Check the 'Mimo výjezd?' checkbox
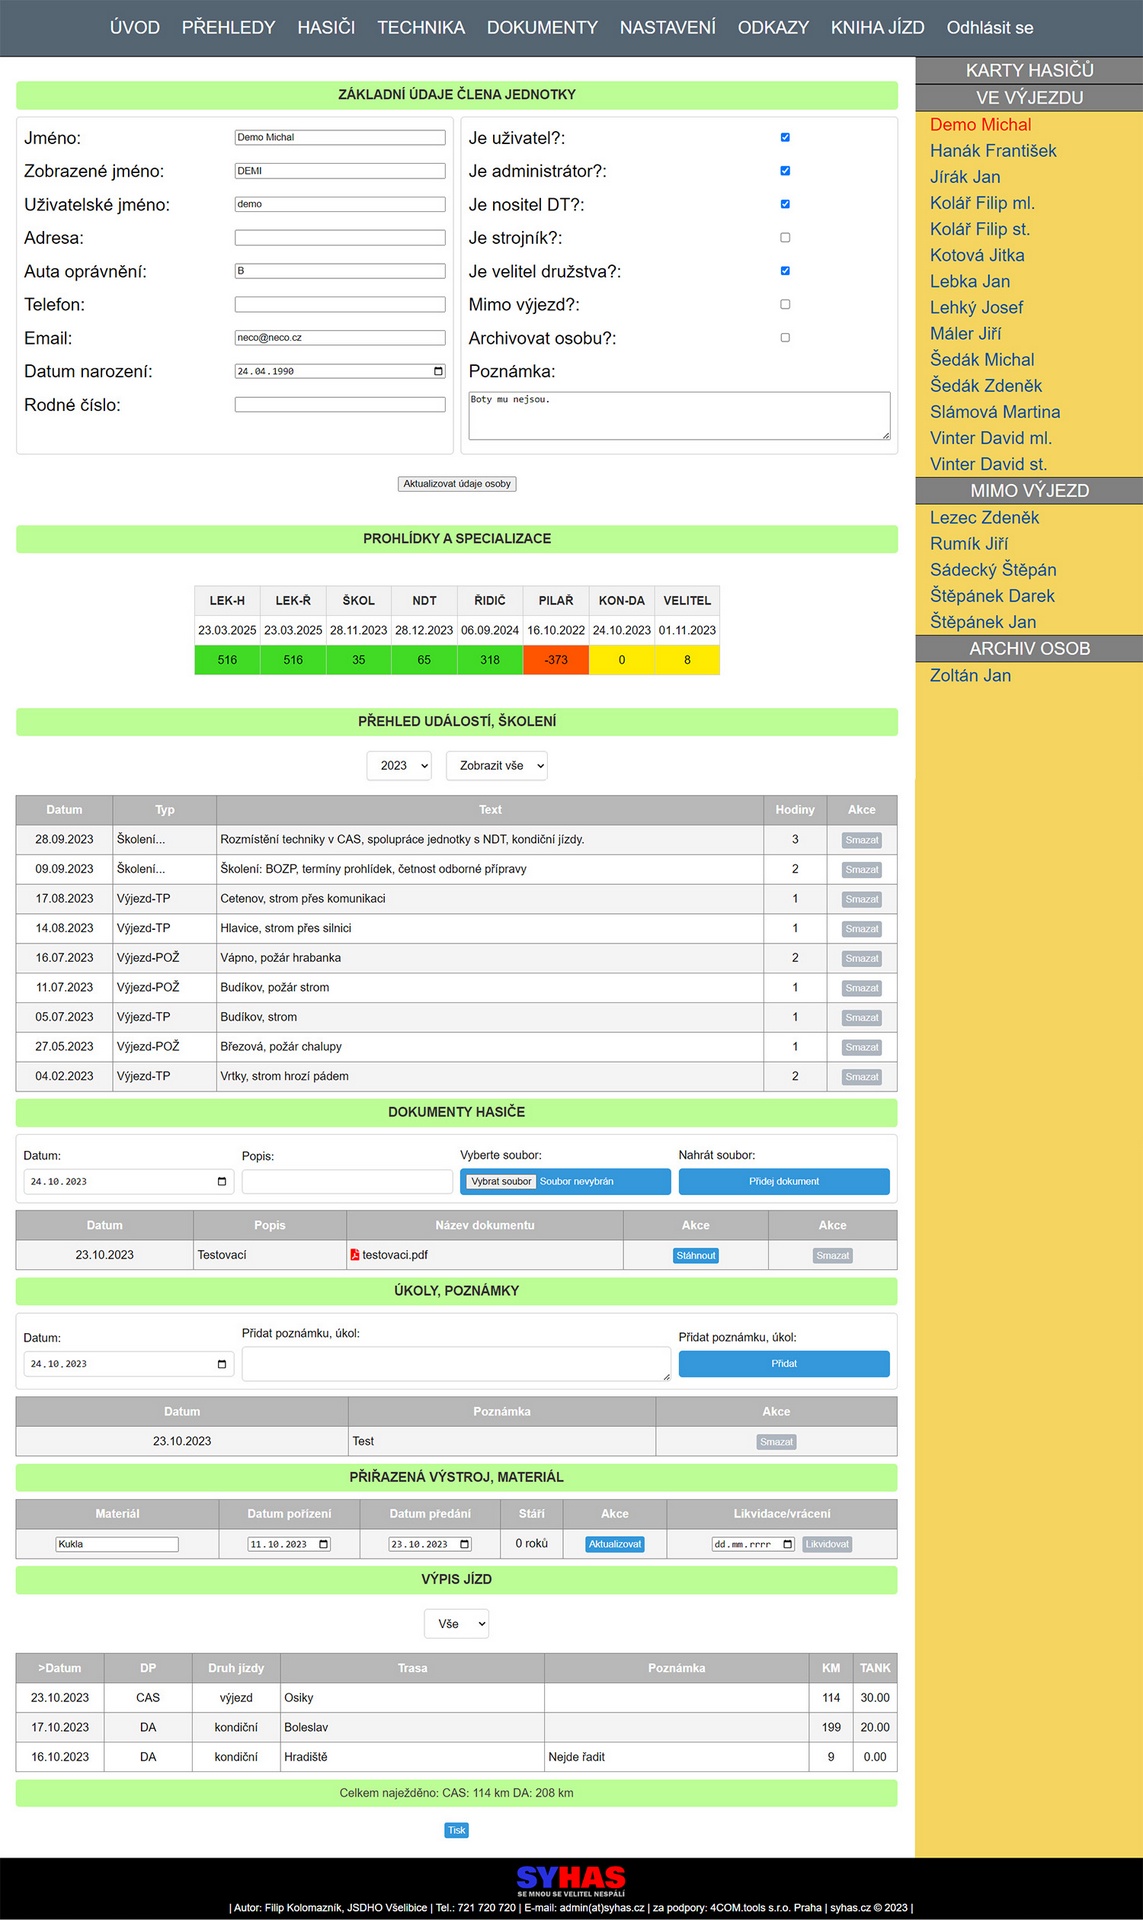1143x1920 pixels. point(785,304)
